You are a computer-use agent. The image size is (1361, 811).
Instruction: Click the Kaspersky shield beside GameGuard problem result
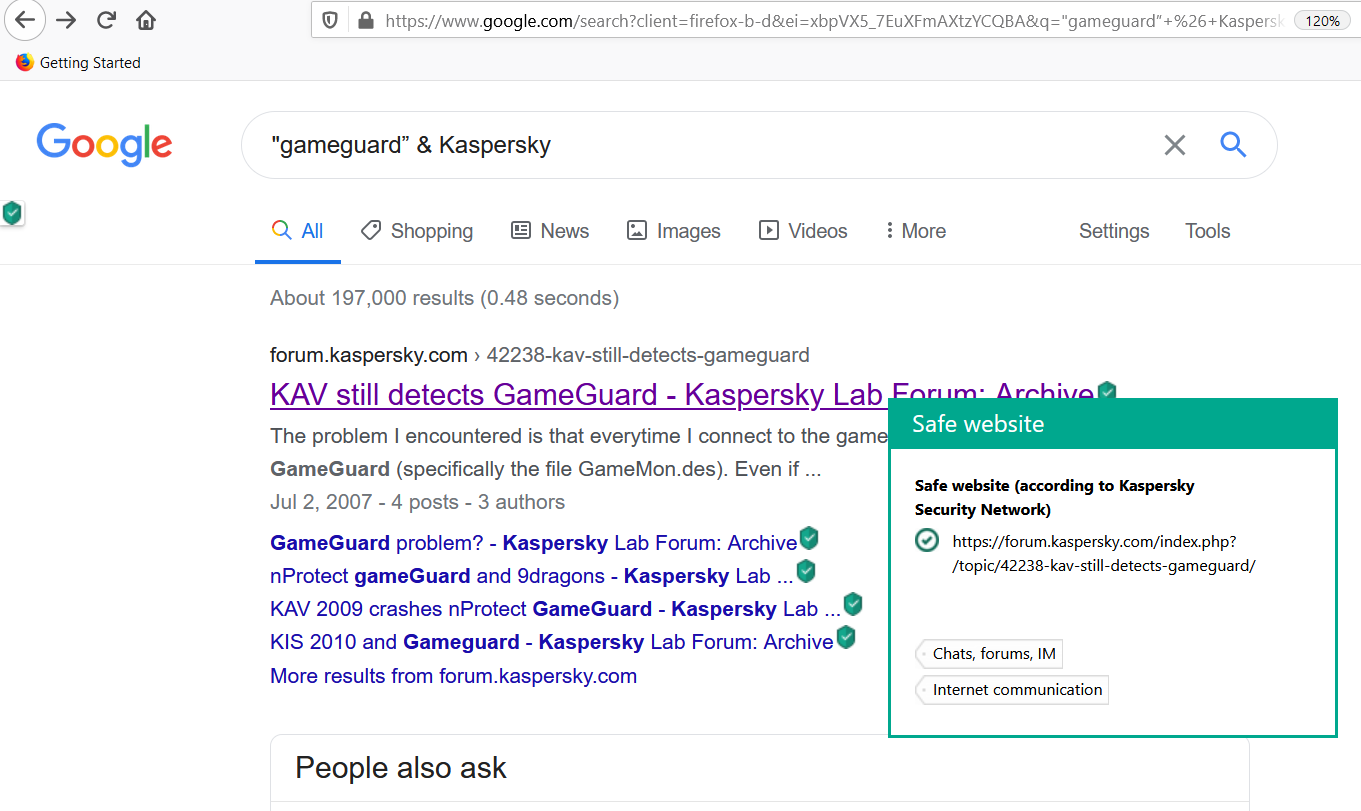[809, 539]
